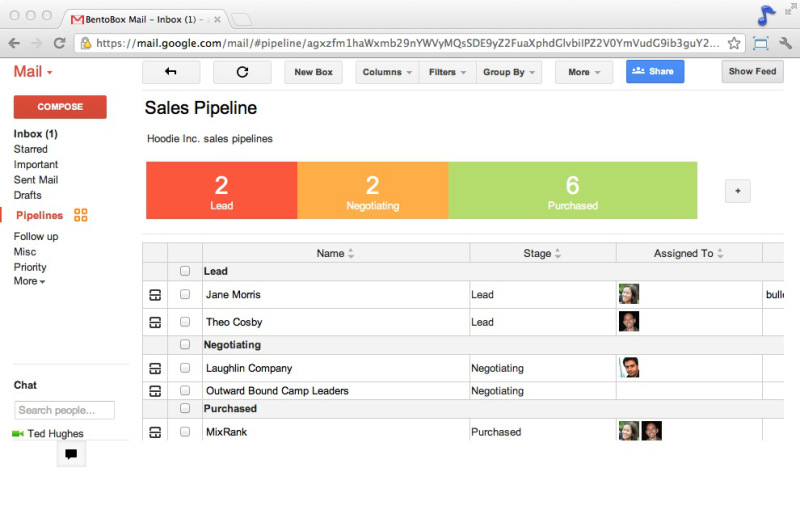800x530 pixels.
Task: Open the Inbox (1) folder
Action: 35,134
